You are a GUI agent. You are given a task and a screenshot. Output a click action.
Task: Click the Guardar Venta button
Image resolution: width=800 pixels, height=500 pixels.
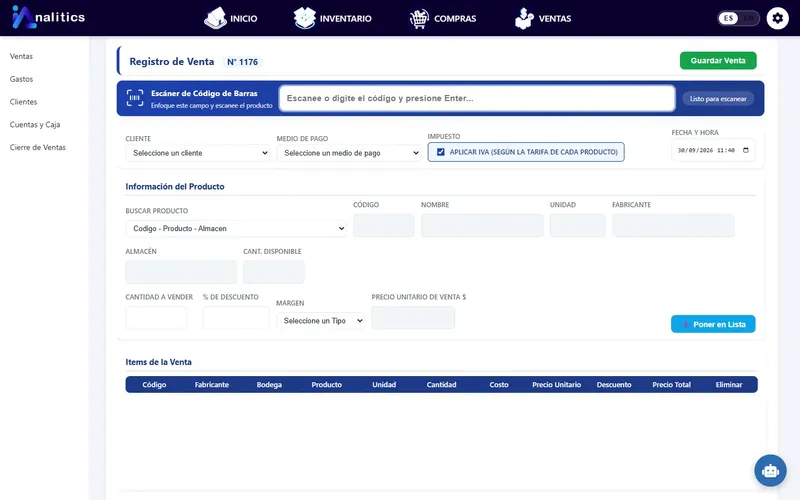coord(718,61)
